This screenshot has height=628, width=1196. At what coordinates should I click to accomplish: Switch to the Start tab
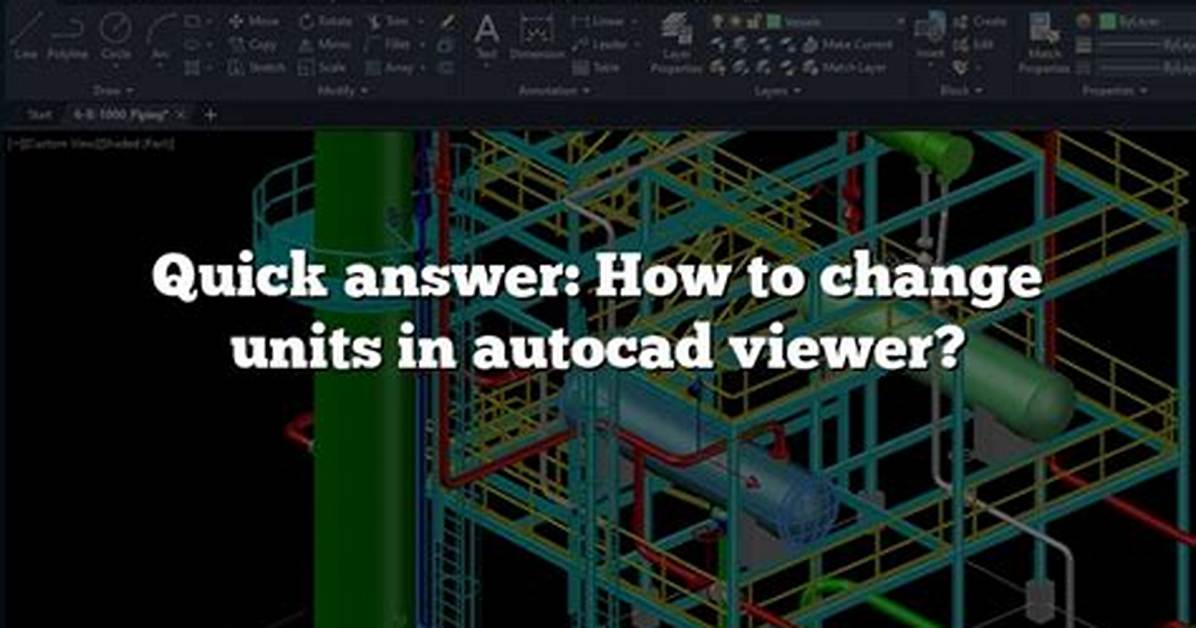point(39,115)
